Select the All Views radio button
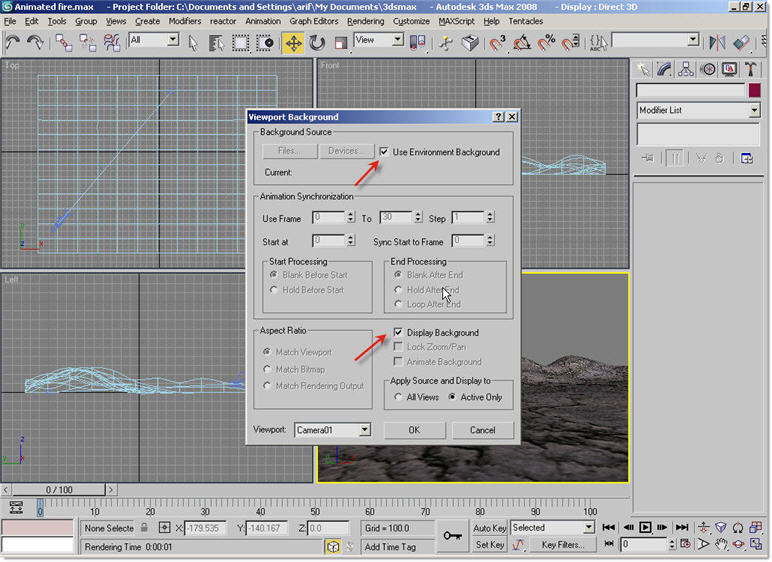Screen dimensions: 772x562 [x=400, y=397]
